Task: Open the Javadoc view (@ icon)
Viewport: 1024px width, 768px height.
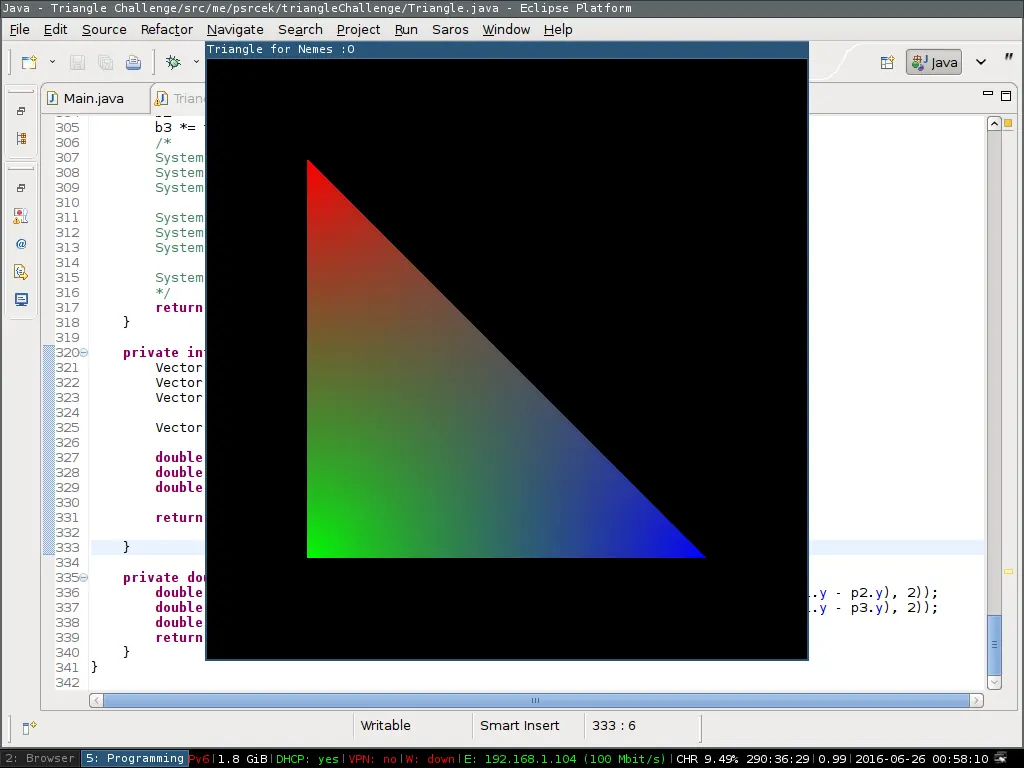Action: [21, 243]
